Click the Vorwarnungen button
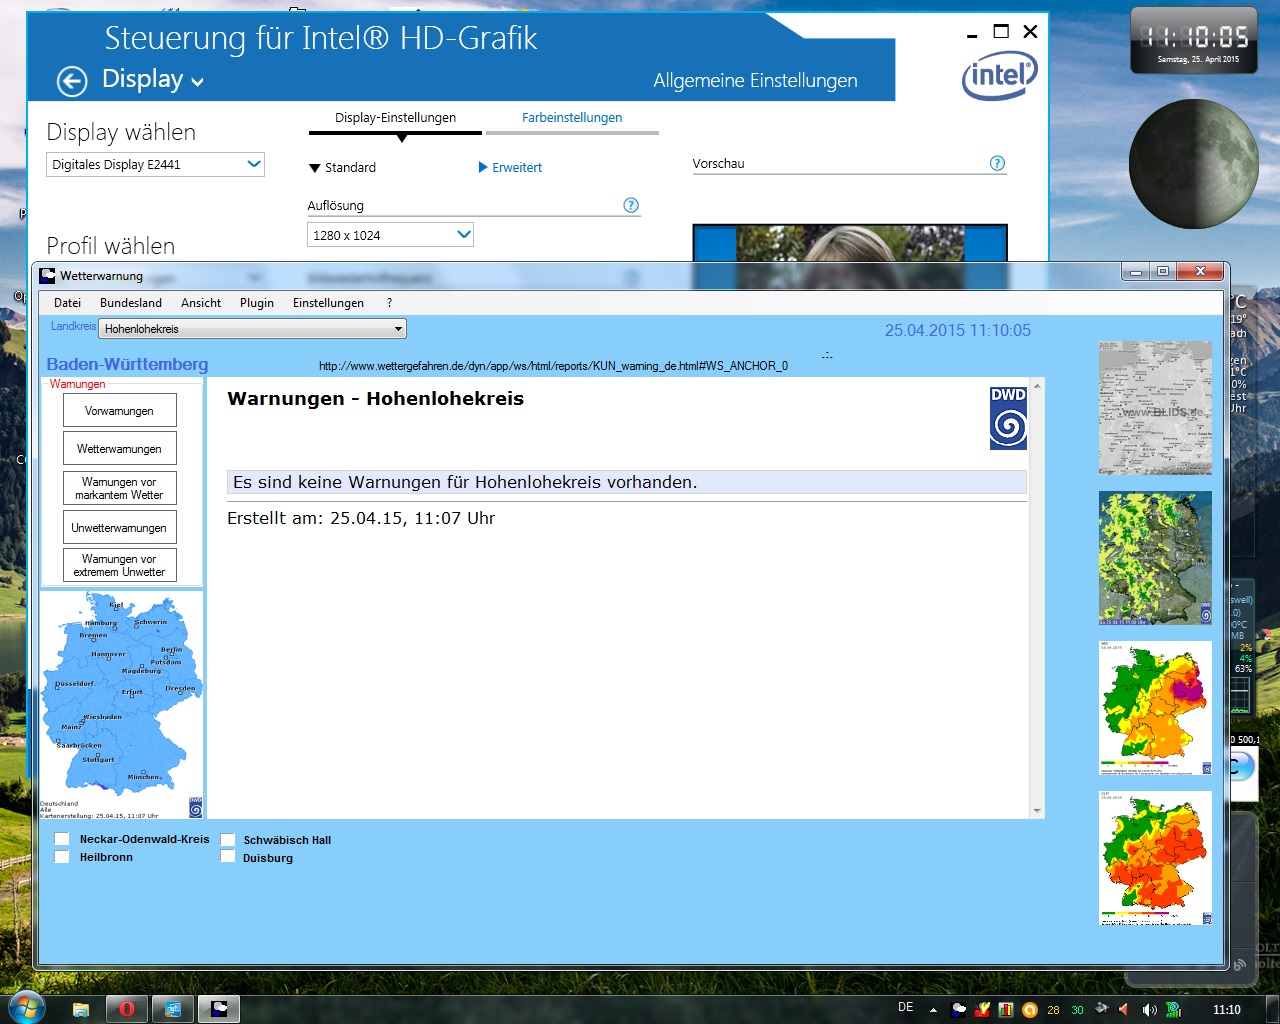The image size is (1280, 1024). point(119,411)
